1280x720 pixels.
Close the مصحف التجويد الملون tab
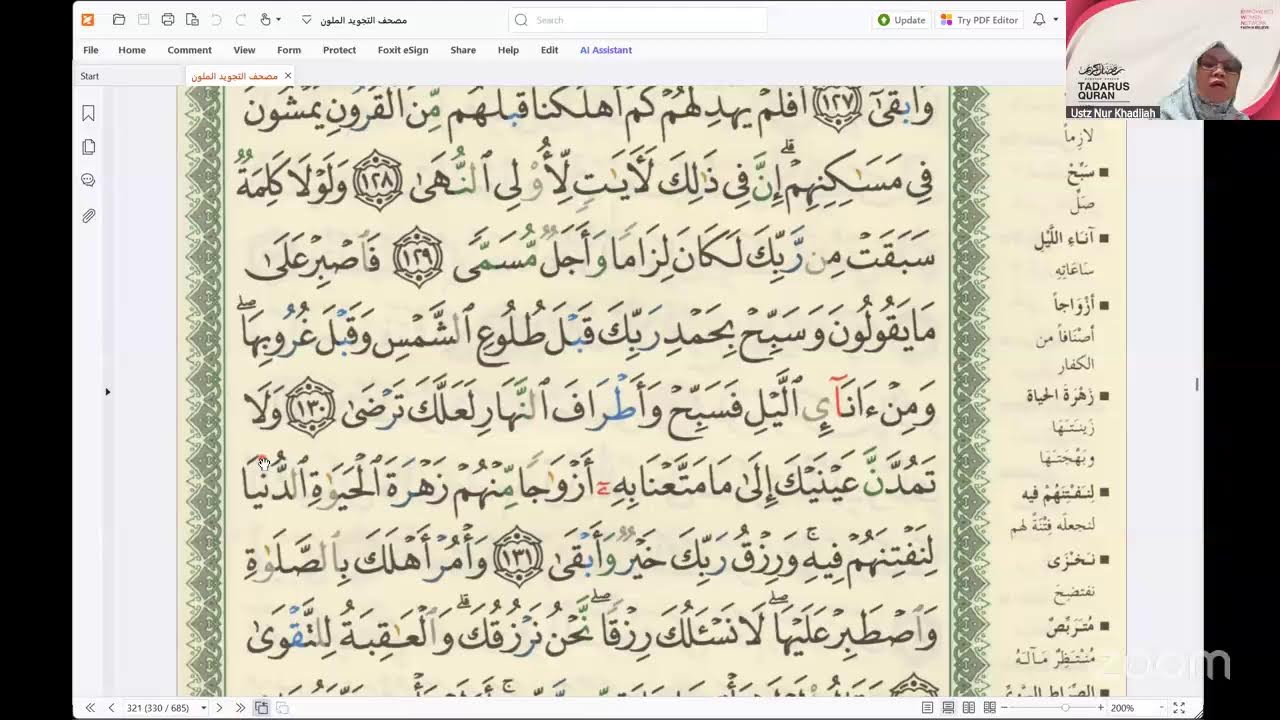(x=288, y=76)
